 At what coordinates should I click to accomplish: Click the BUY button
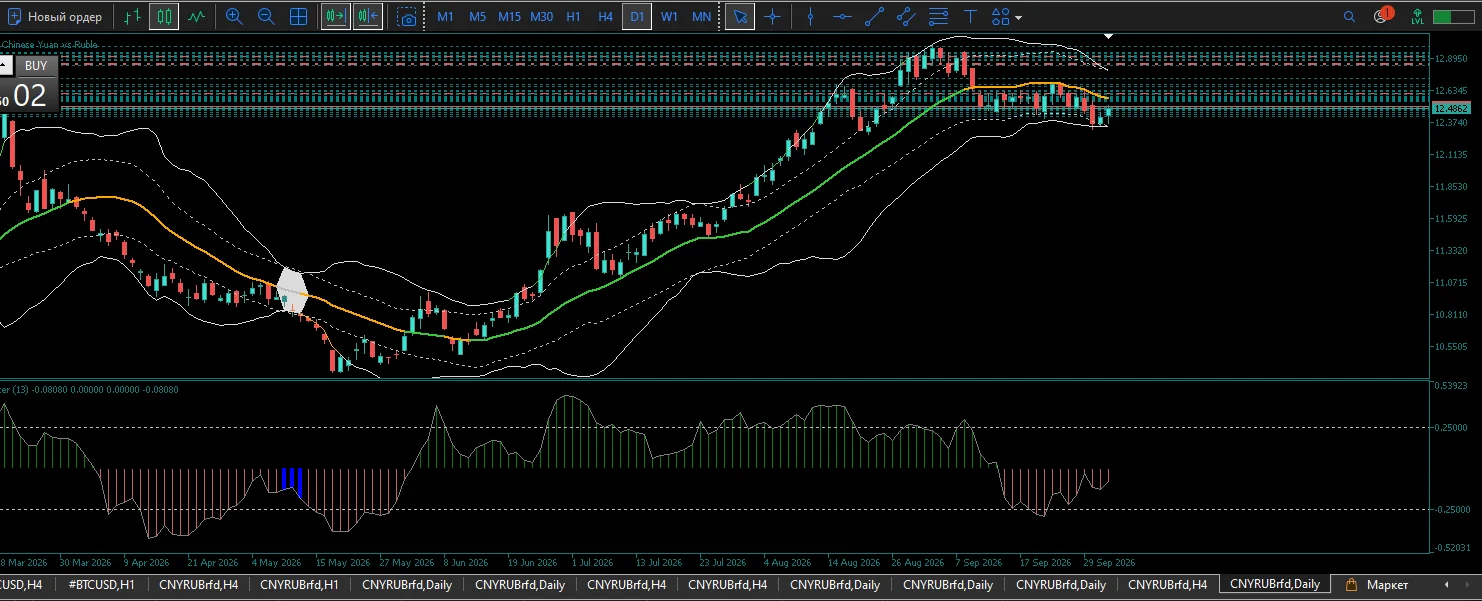click(x=36, y=66)
